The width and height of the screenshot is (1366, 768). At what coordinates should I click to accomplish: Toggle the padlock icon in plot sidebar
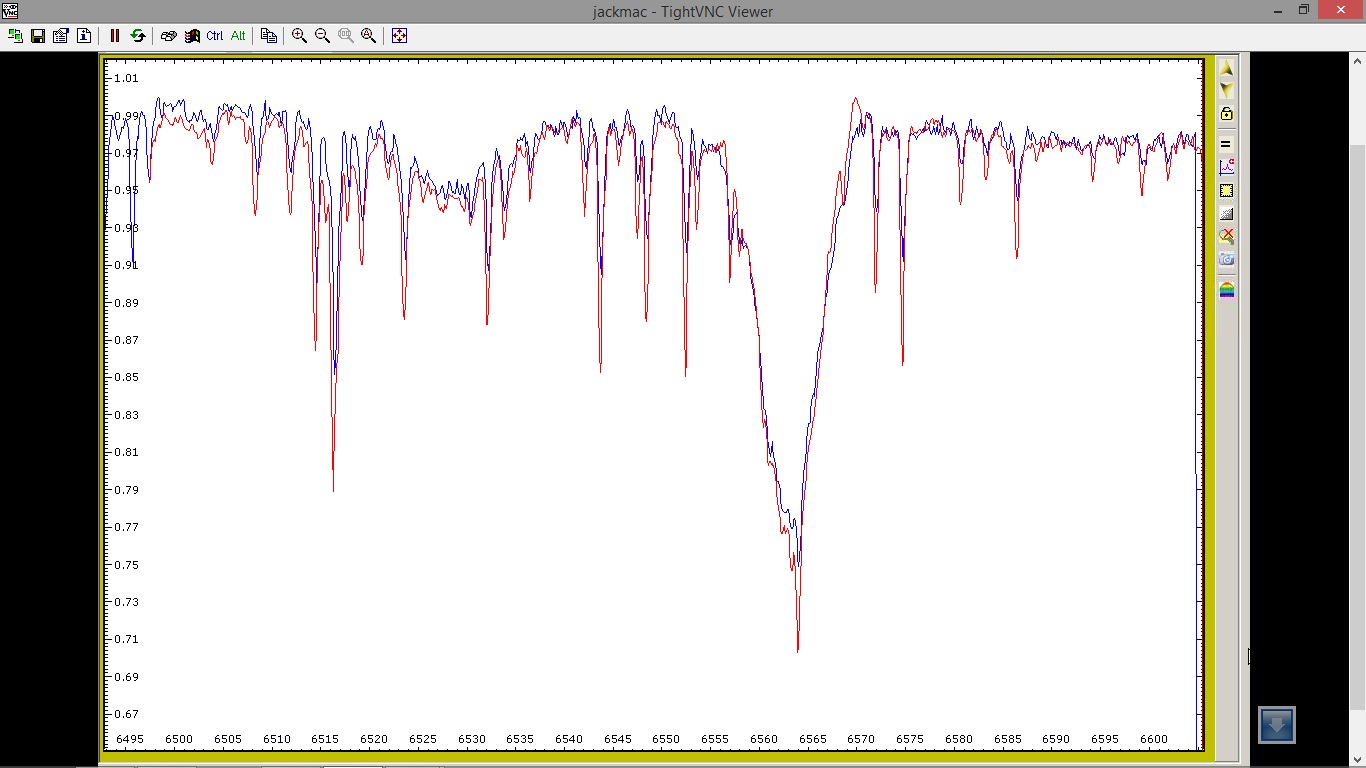pyautogui.click(x=1226, y=114)
